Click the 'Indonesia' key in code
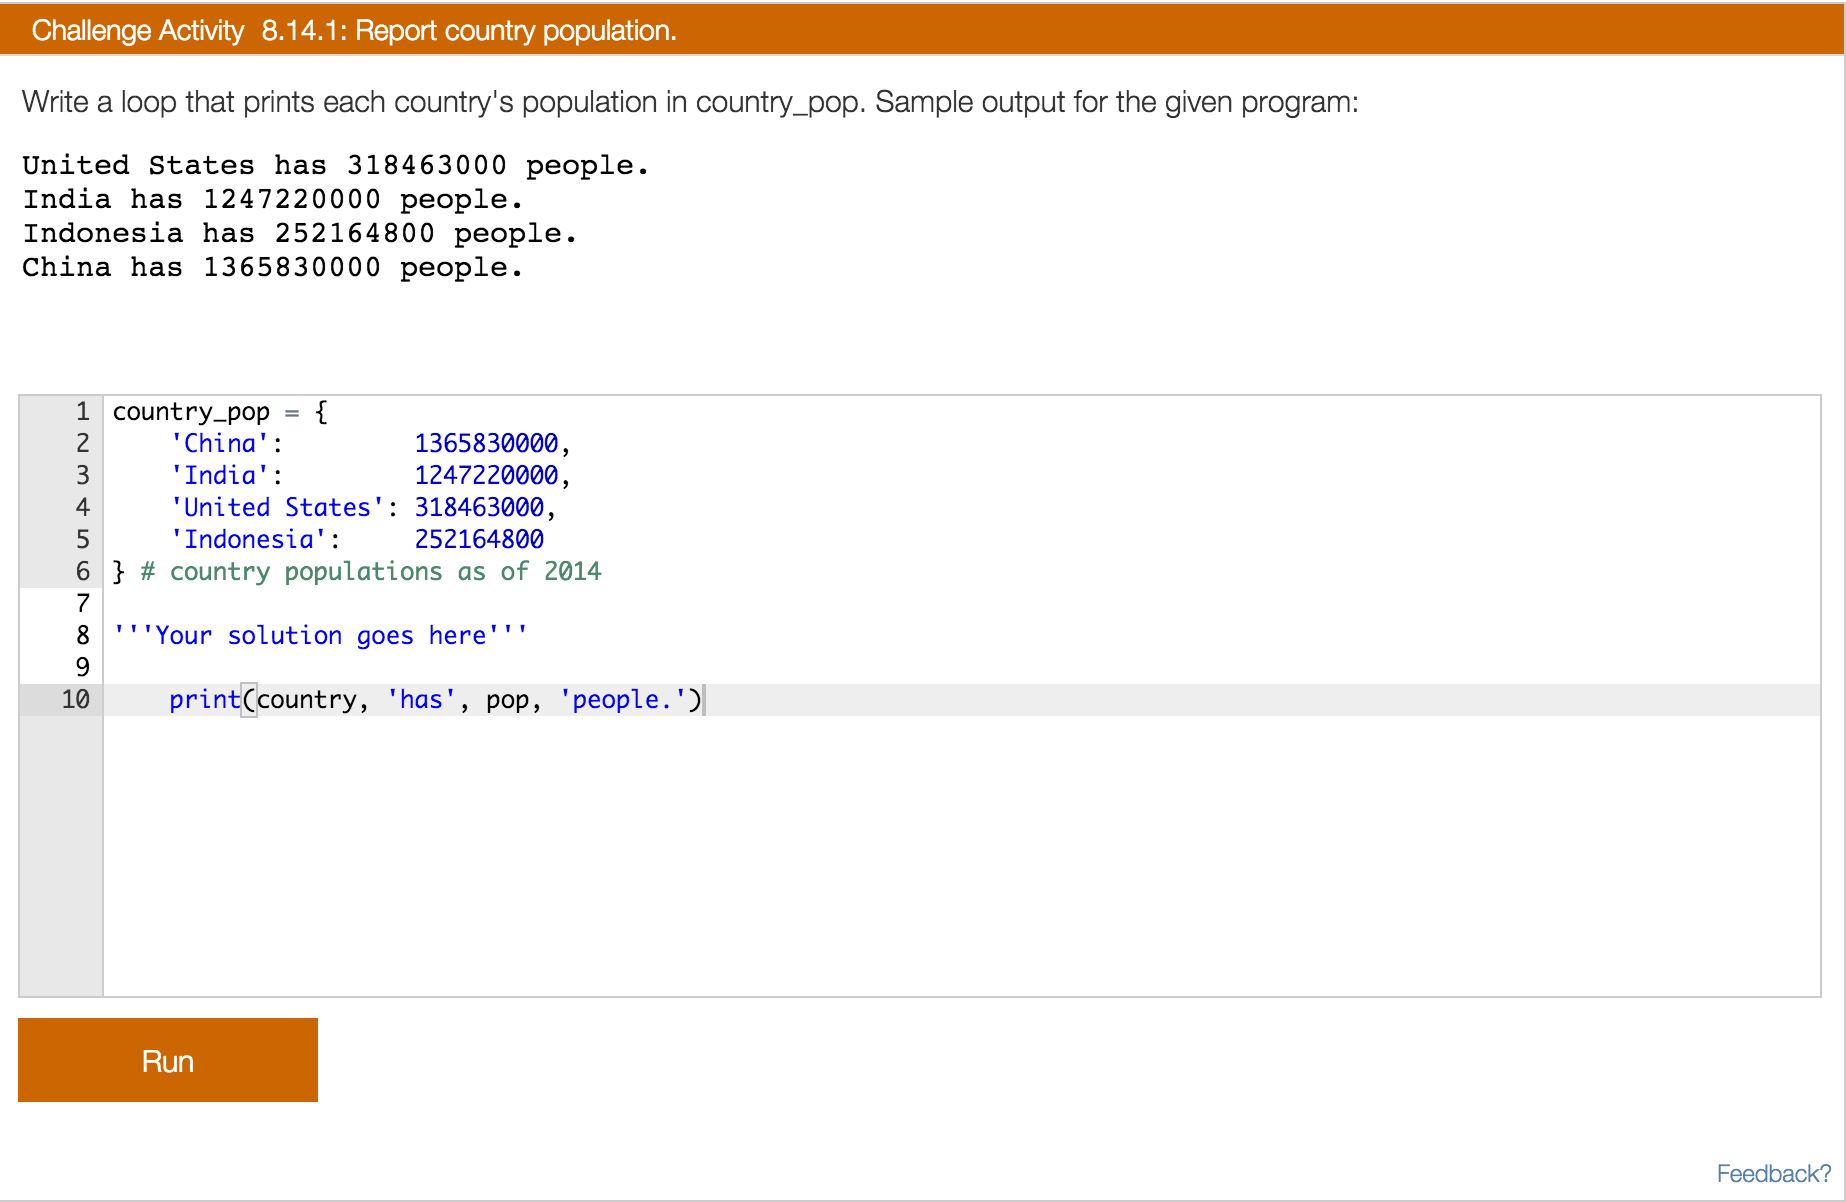 248,540
